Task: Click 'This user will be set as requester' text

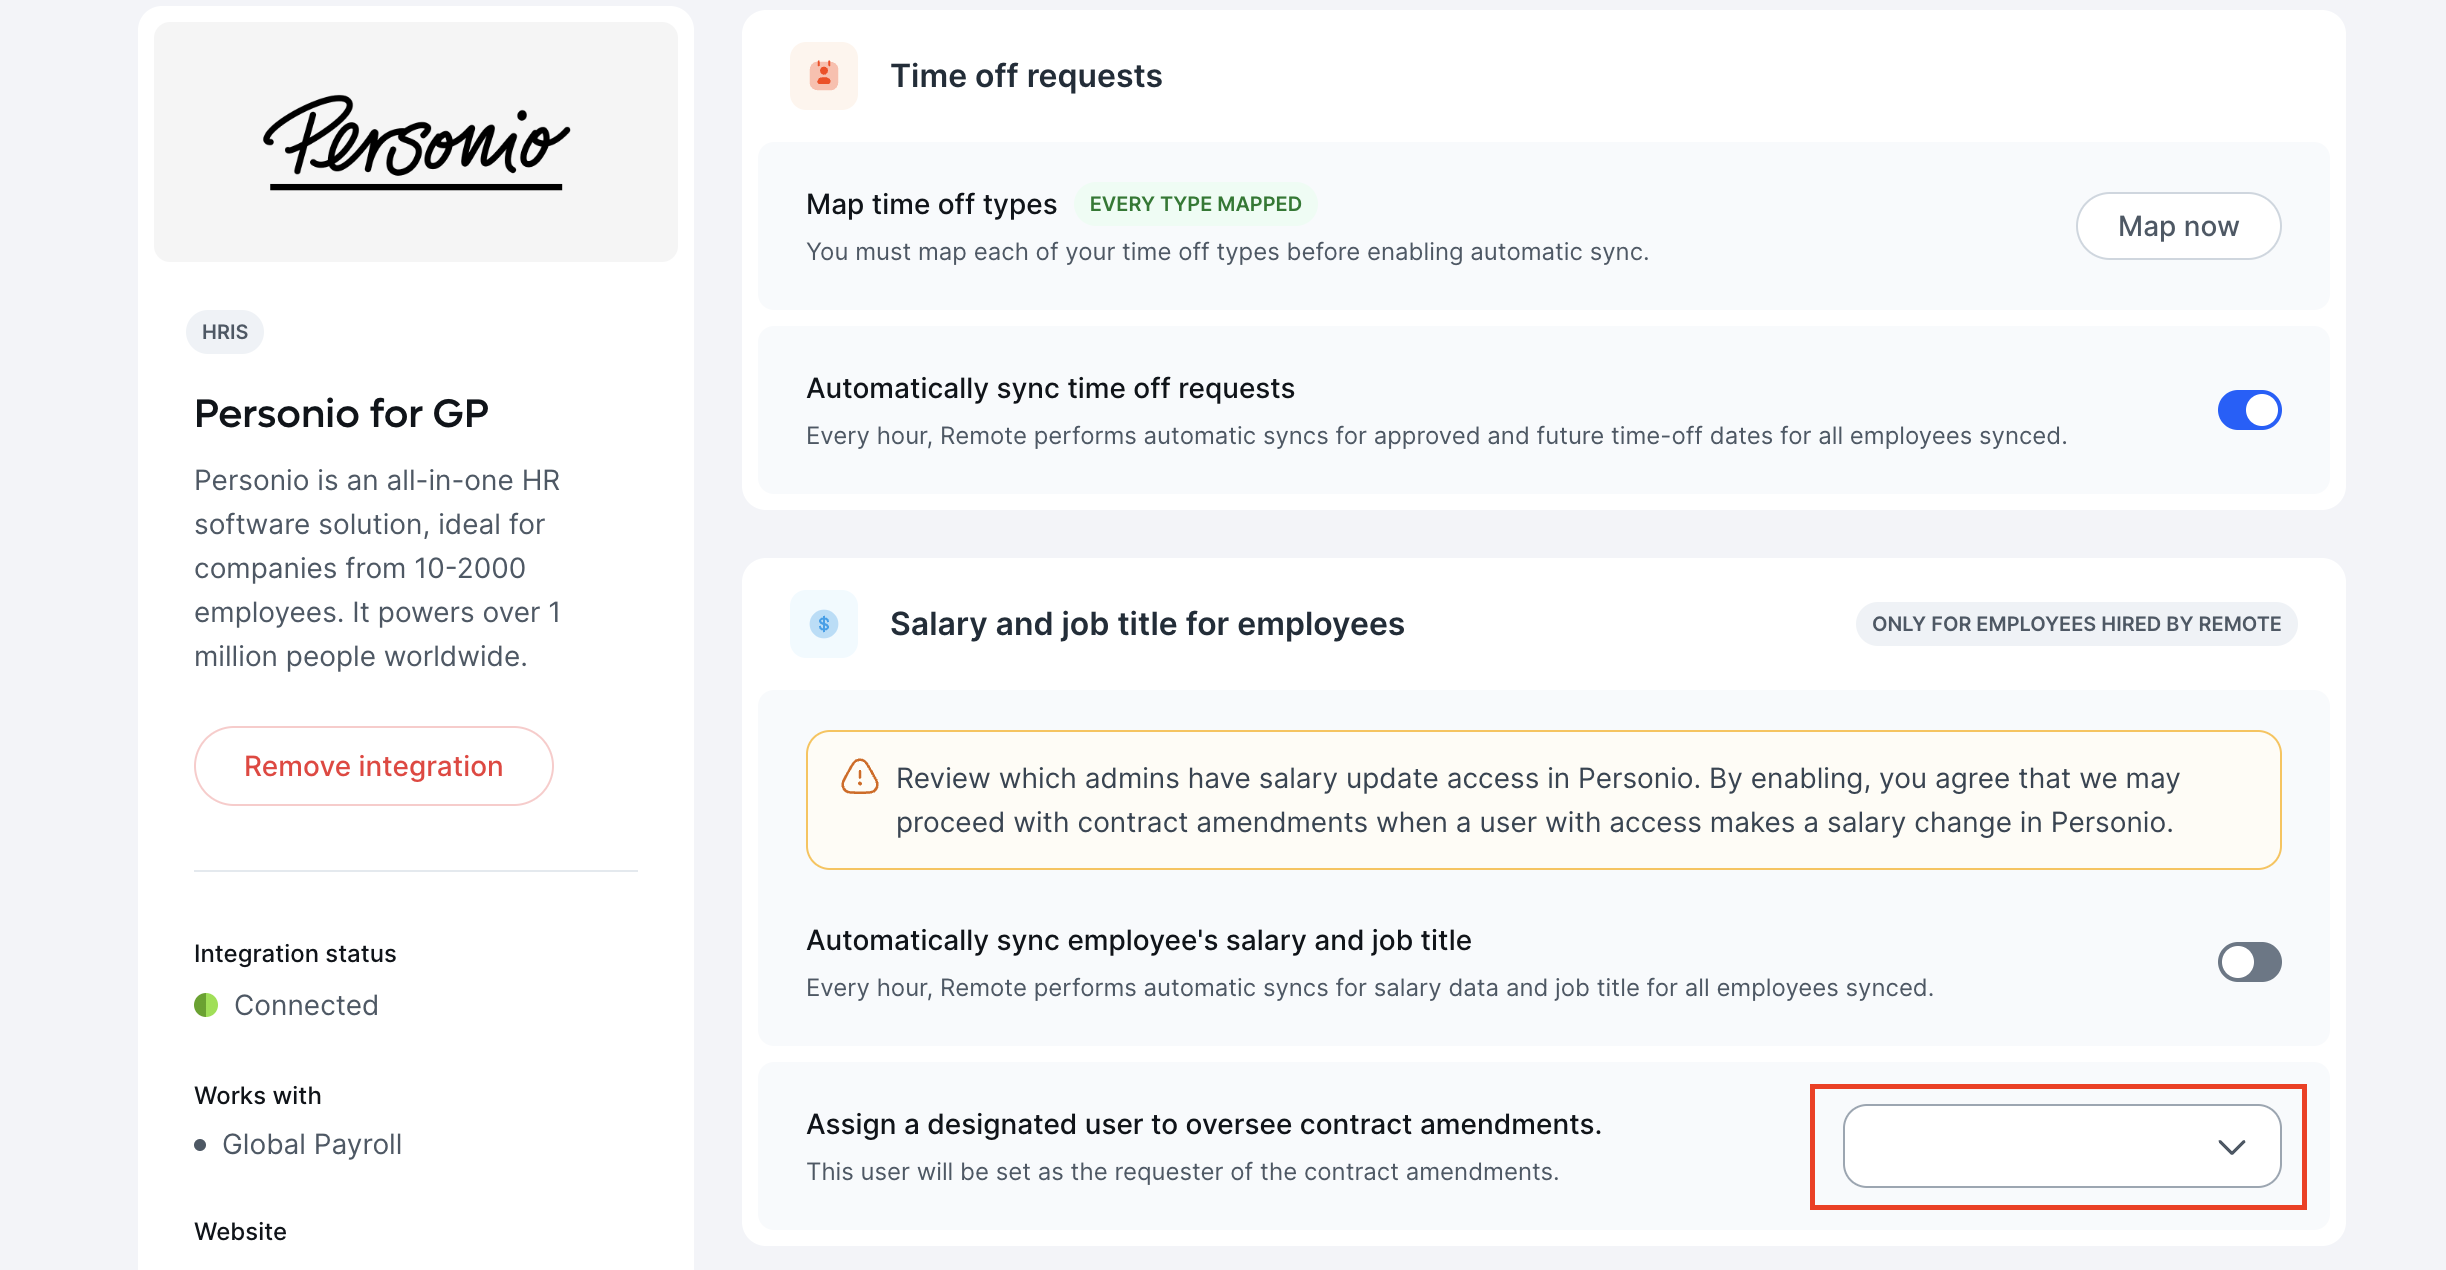Action: 1183,1172
